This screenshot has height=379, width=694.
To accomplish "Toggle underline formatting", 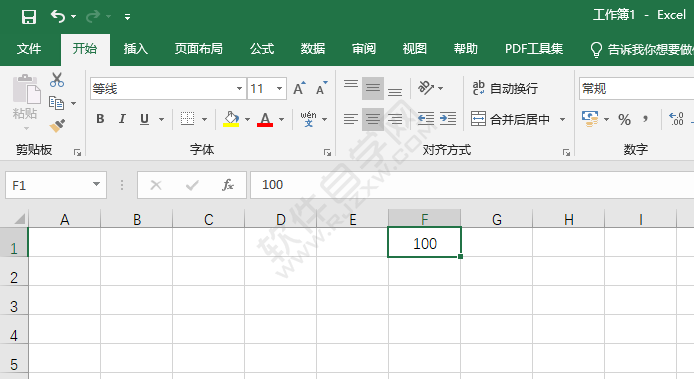I will pos(144,119).
